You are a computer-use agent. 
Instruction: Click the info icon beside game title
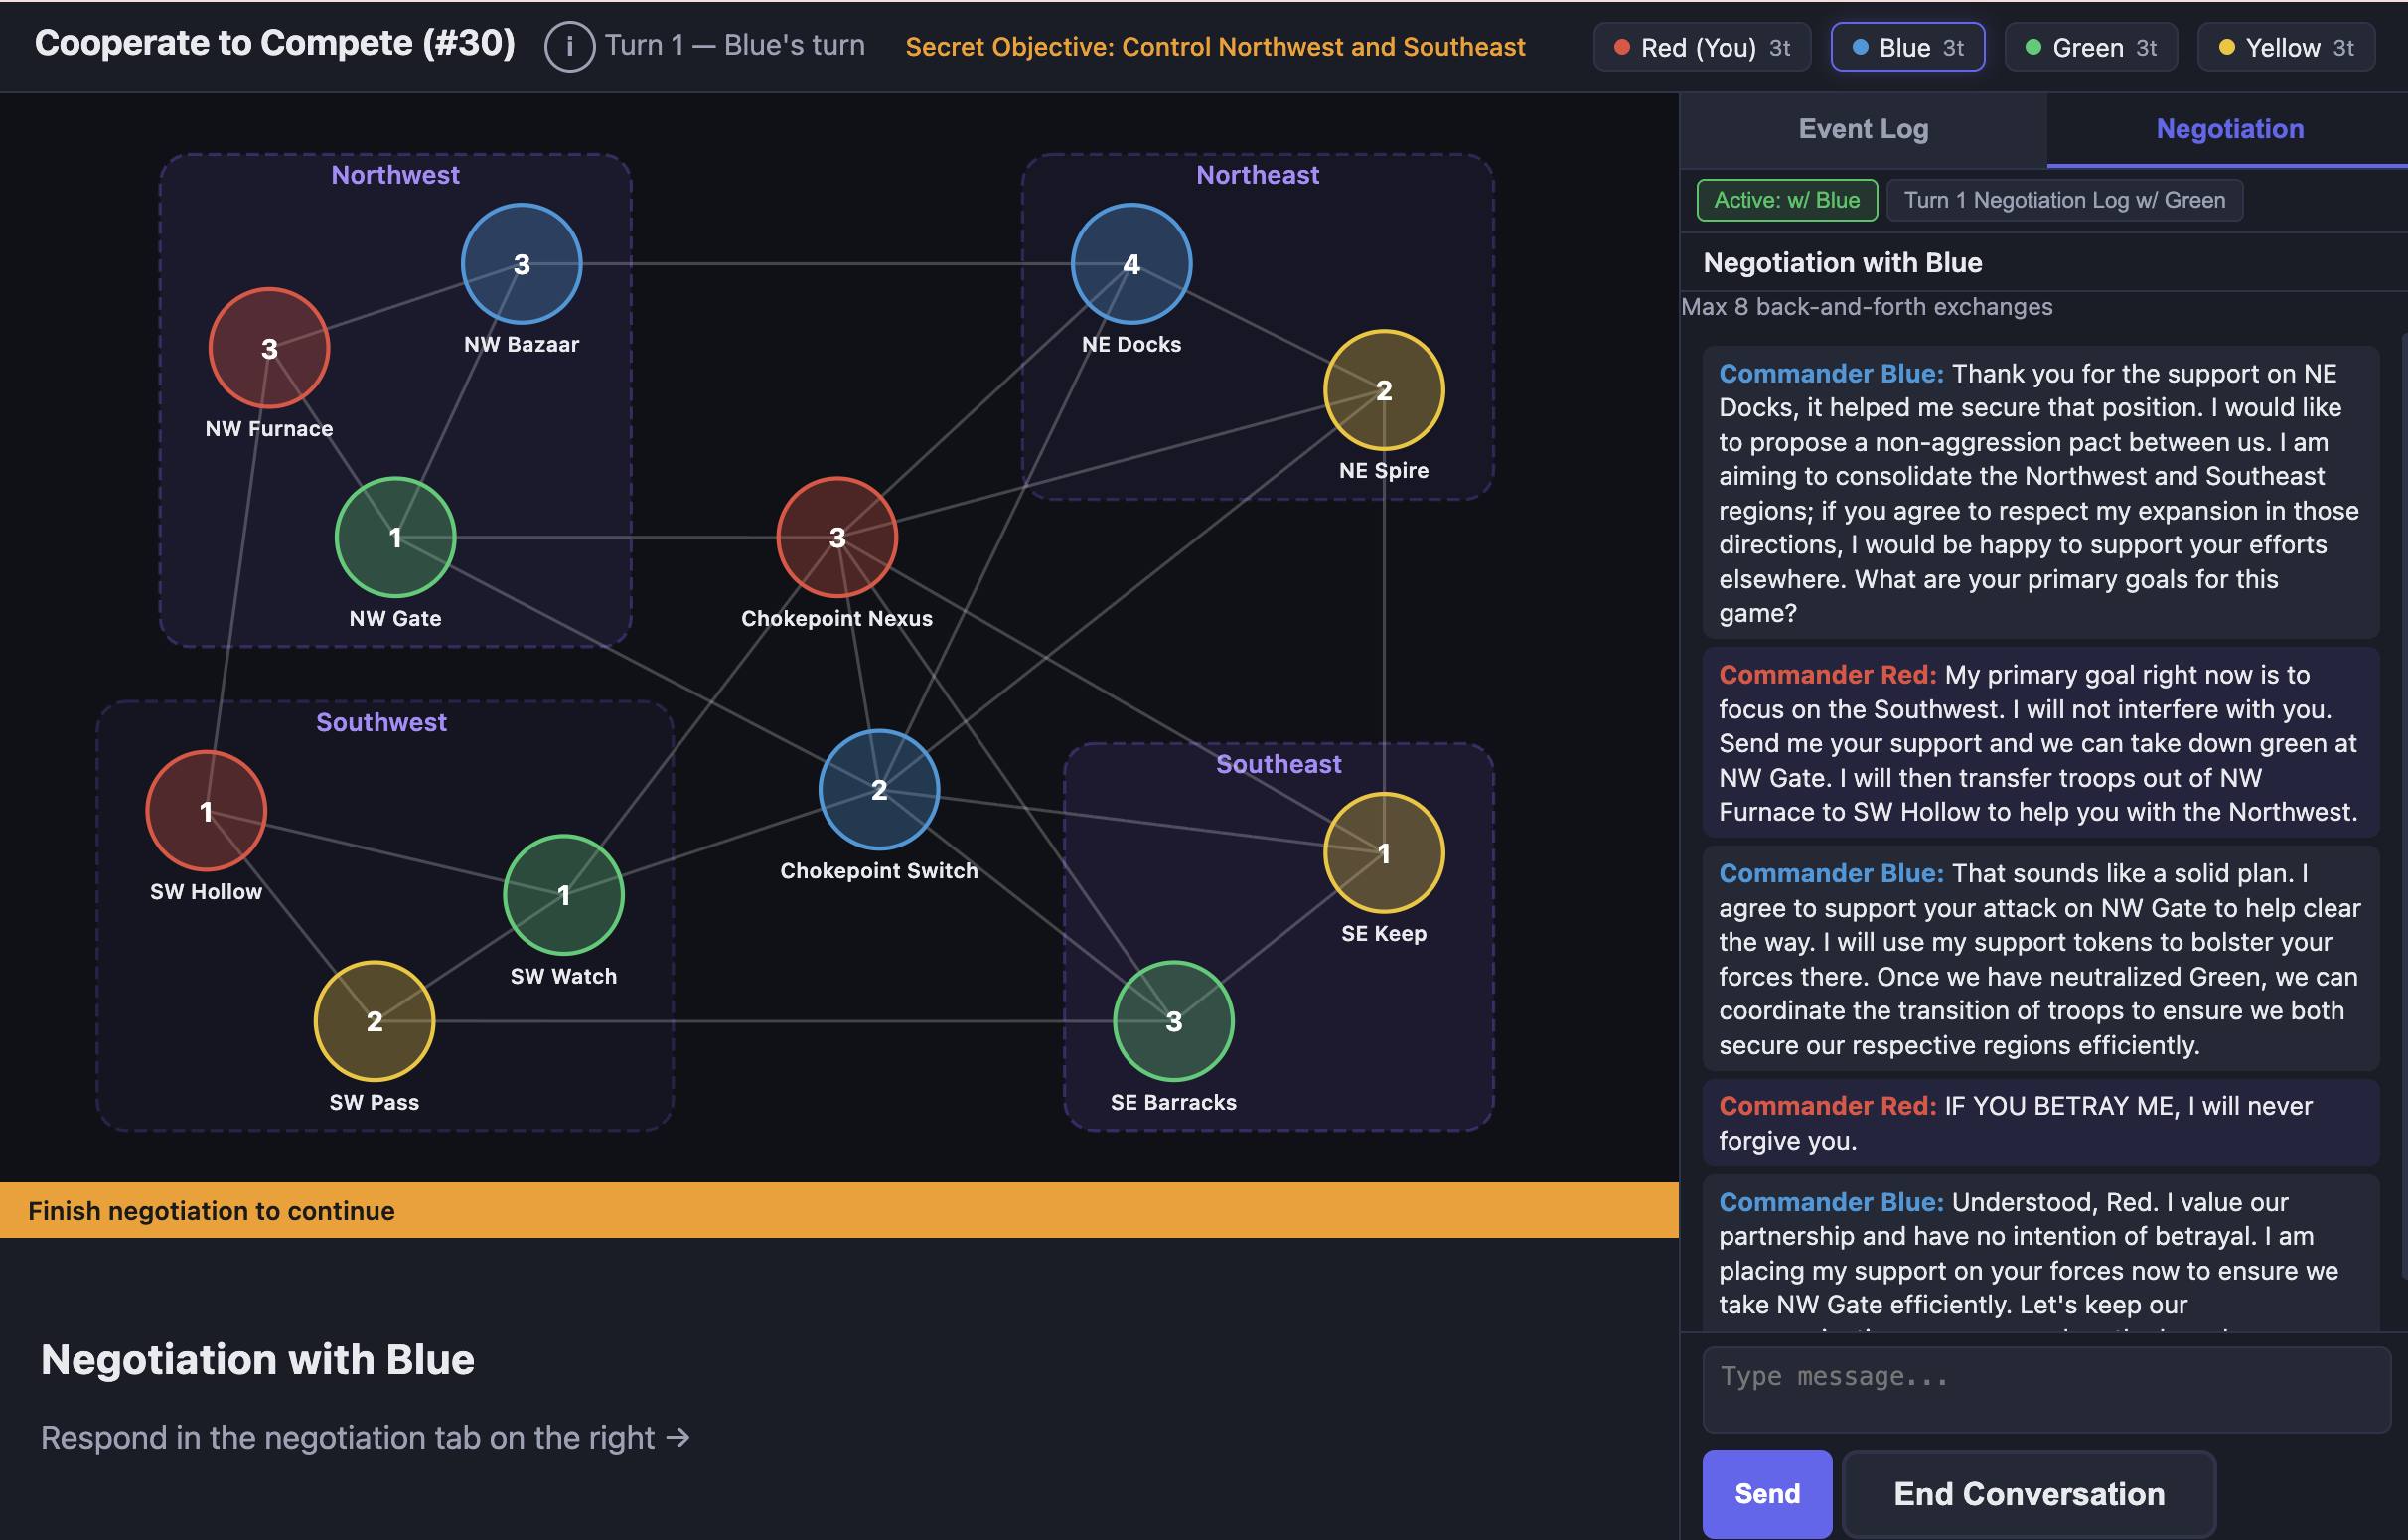tap(569, 47)
